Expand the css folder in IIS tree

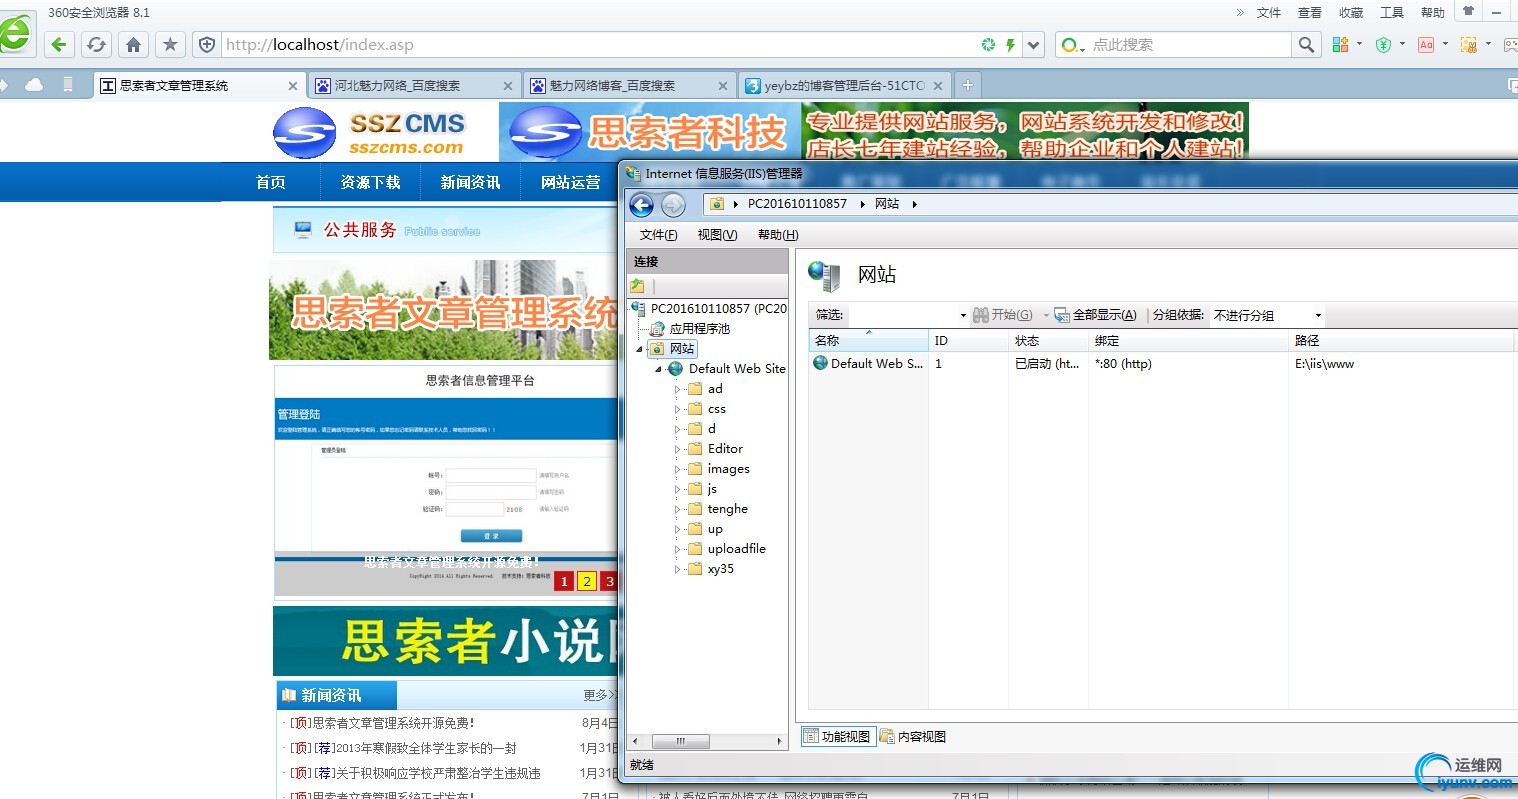(677, 409)
